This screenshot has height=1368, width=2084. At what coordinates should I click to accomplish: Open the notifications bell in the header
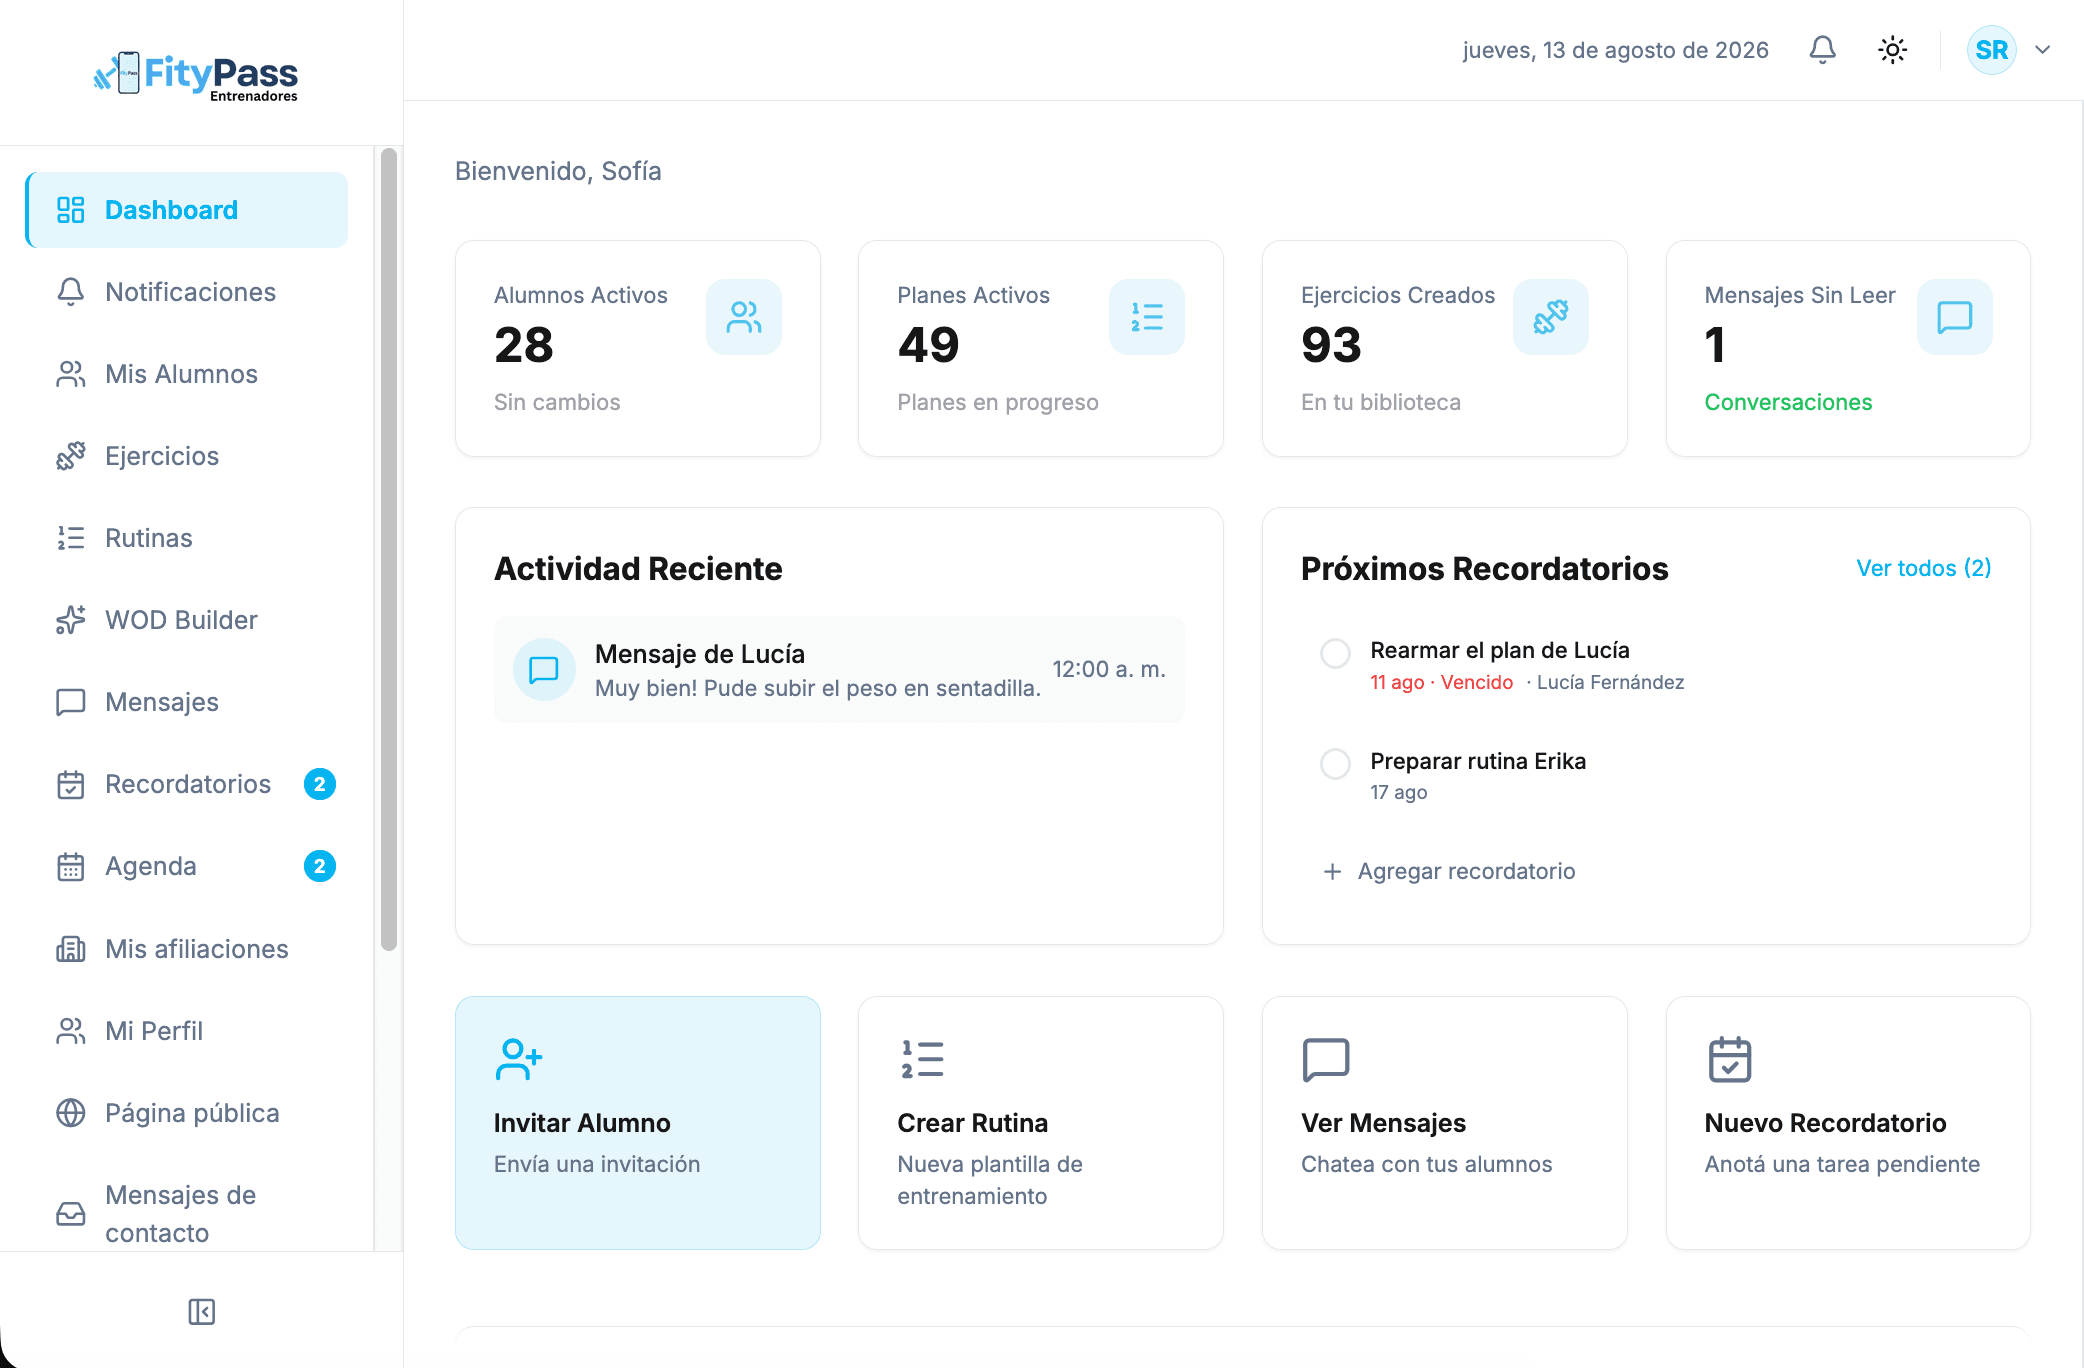(x=1822, y=50)
